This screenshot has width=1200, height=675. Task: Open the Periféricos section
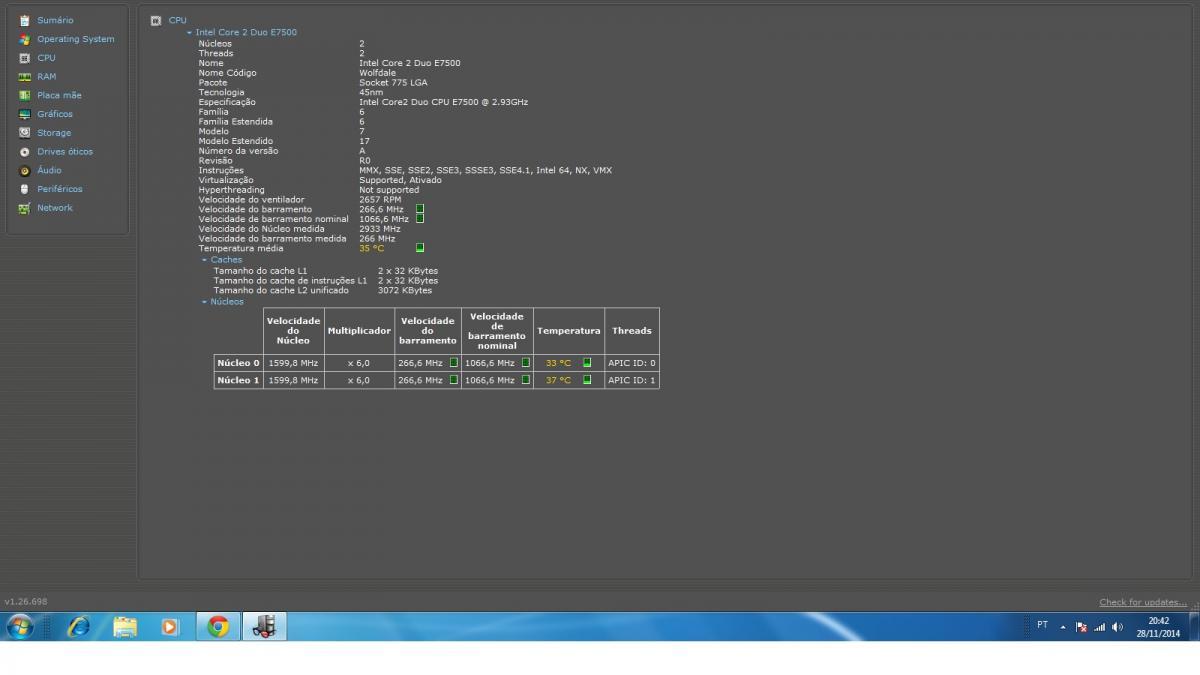point(60,189)
